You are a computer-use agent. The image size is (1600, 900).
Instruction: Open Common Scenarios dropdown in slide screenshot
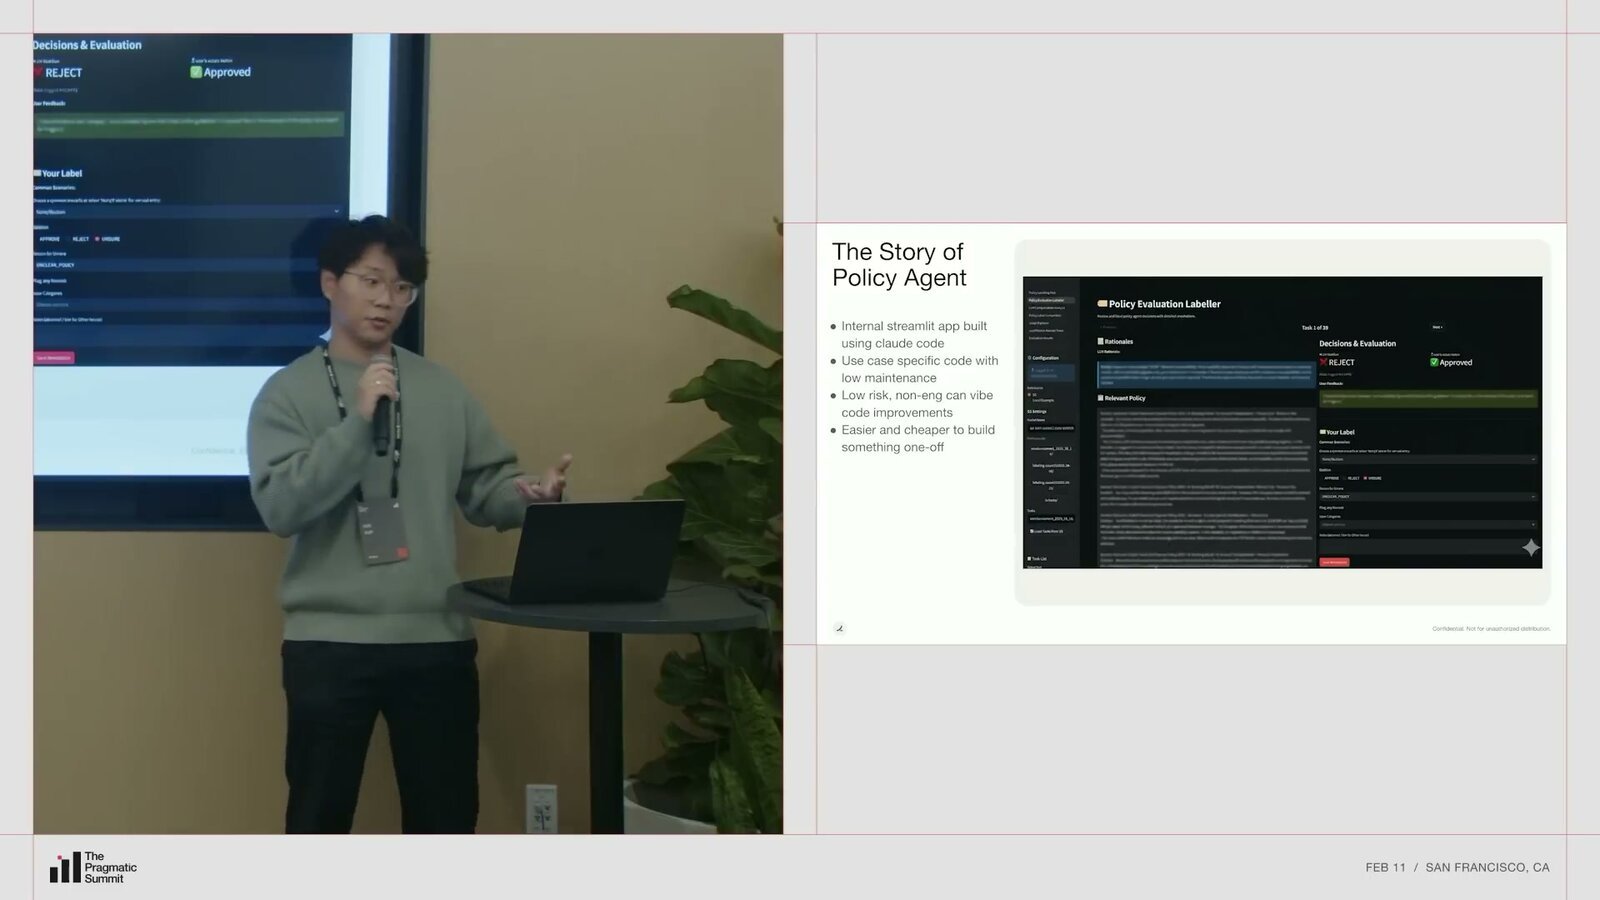coord(1429,459)
